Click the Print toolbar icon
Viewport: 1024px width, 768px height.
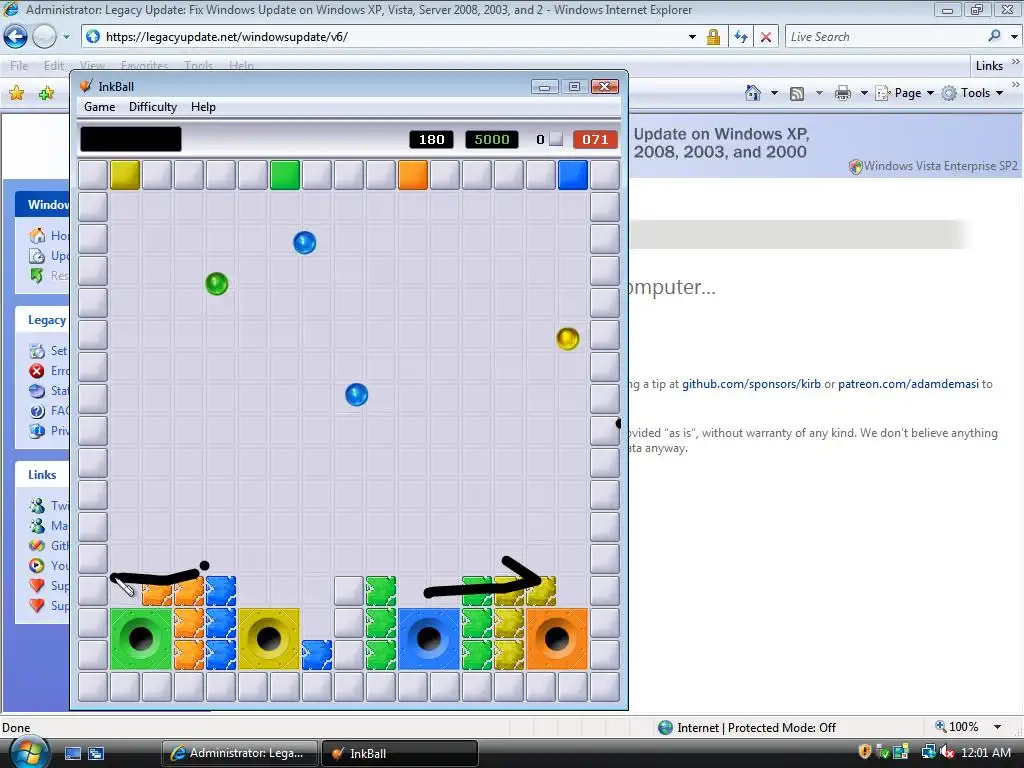click(x=843, y=93)
